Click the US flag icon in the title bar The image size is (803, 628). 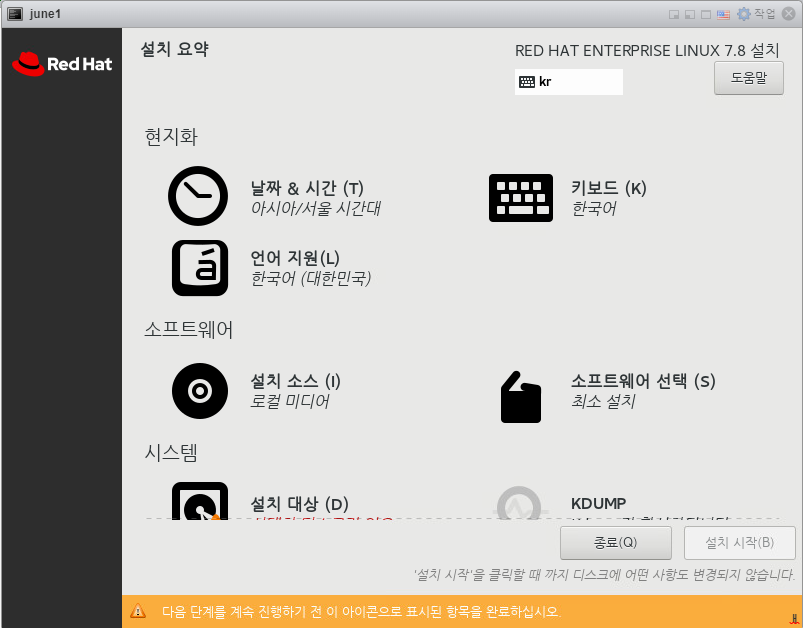pyautogui.click(x=723, y=14)
